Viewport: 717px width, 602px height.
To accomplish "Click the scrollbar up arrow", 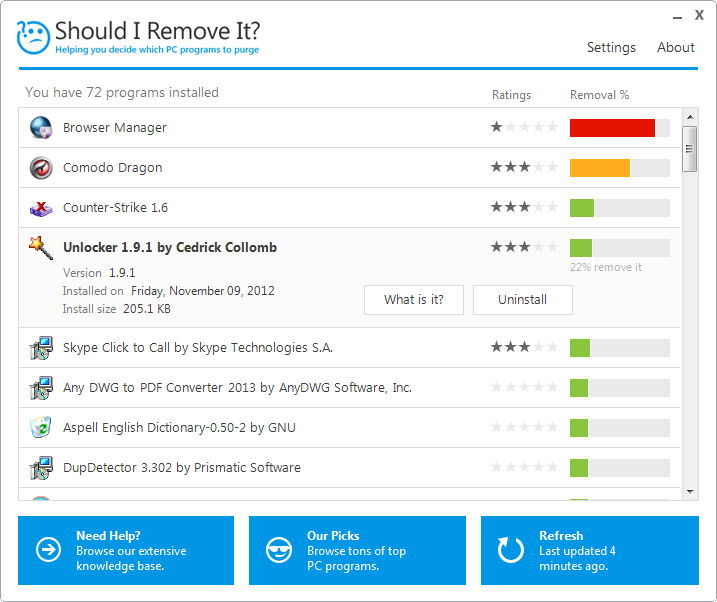I will click(690, 117).
